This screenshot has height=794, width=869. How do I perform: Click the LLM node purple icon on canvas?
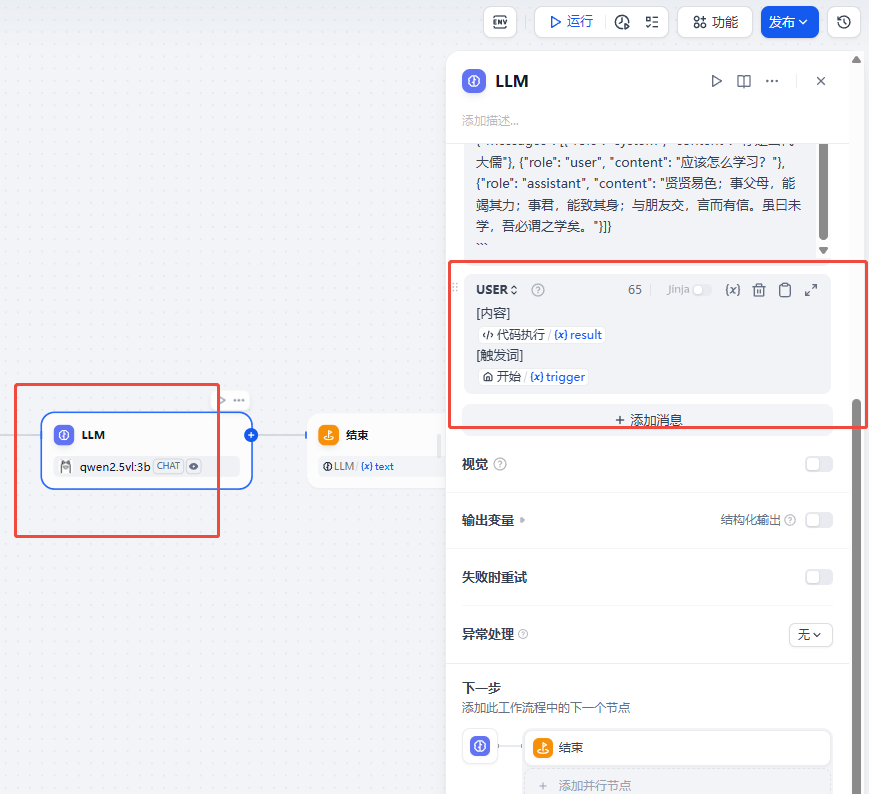point(64,435)
